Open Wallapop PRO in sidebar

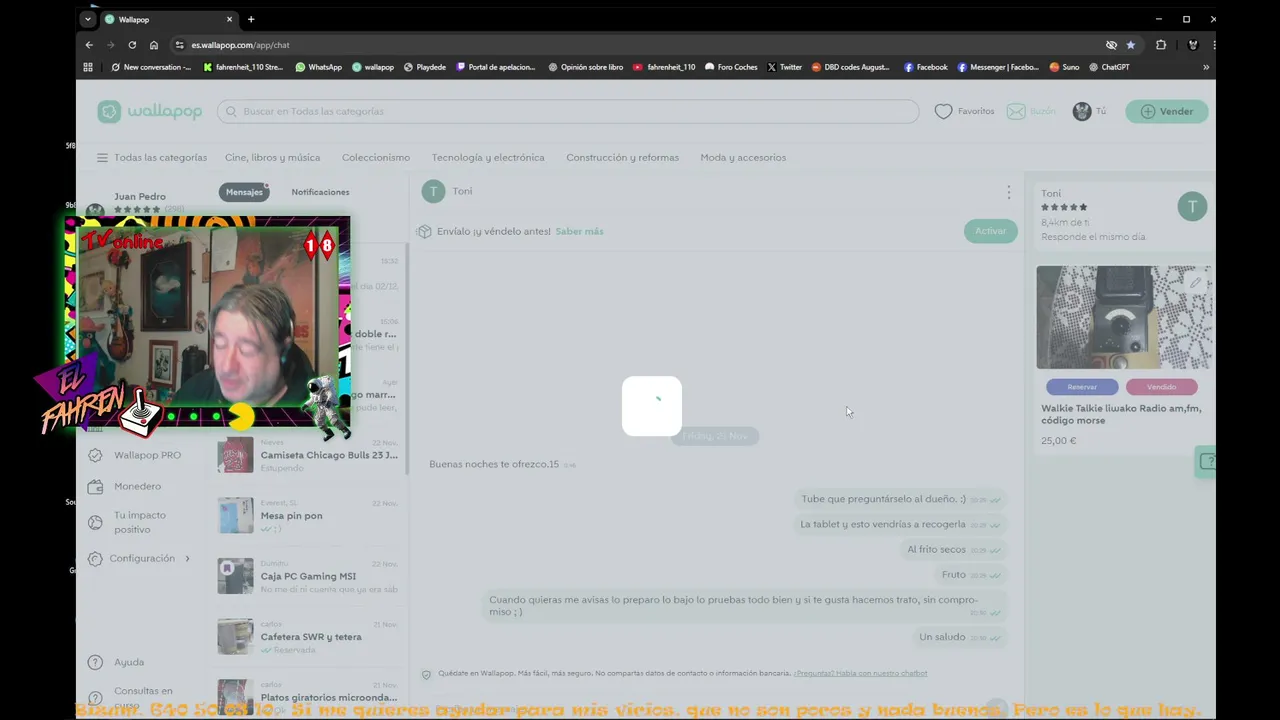point(135,455)
